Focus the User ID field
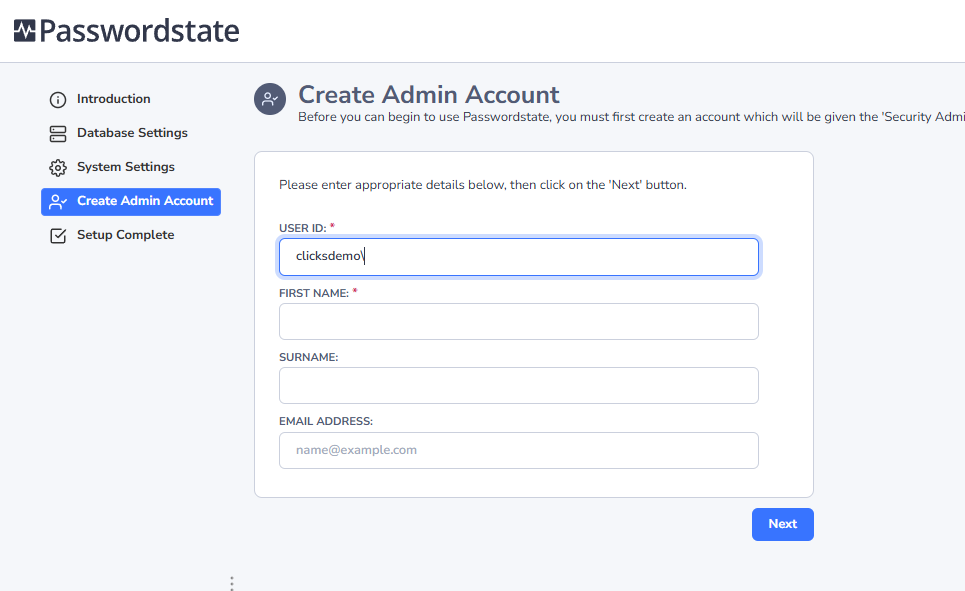This screenshot has height=591, width=965. point(519,257)
